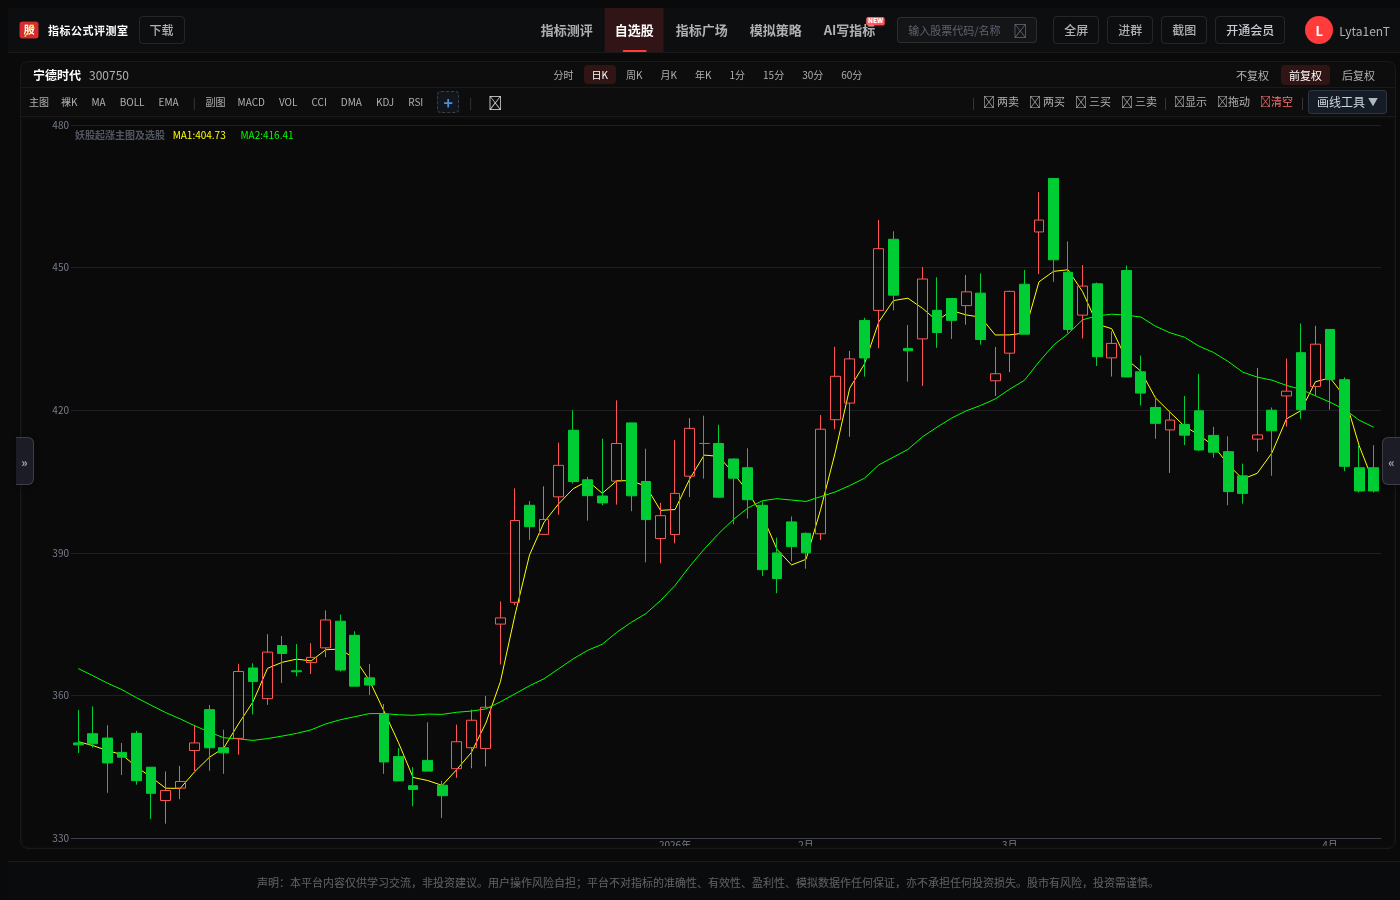Switch chart to 月K period

(x=669, y=76)
